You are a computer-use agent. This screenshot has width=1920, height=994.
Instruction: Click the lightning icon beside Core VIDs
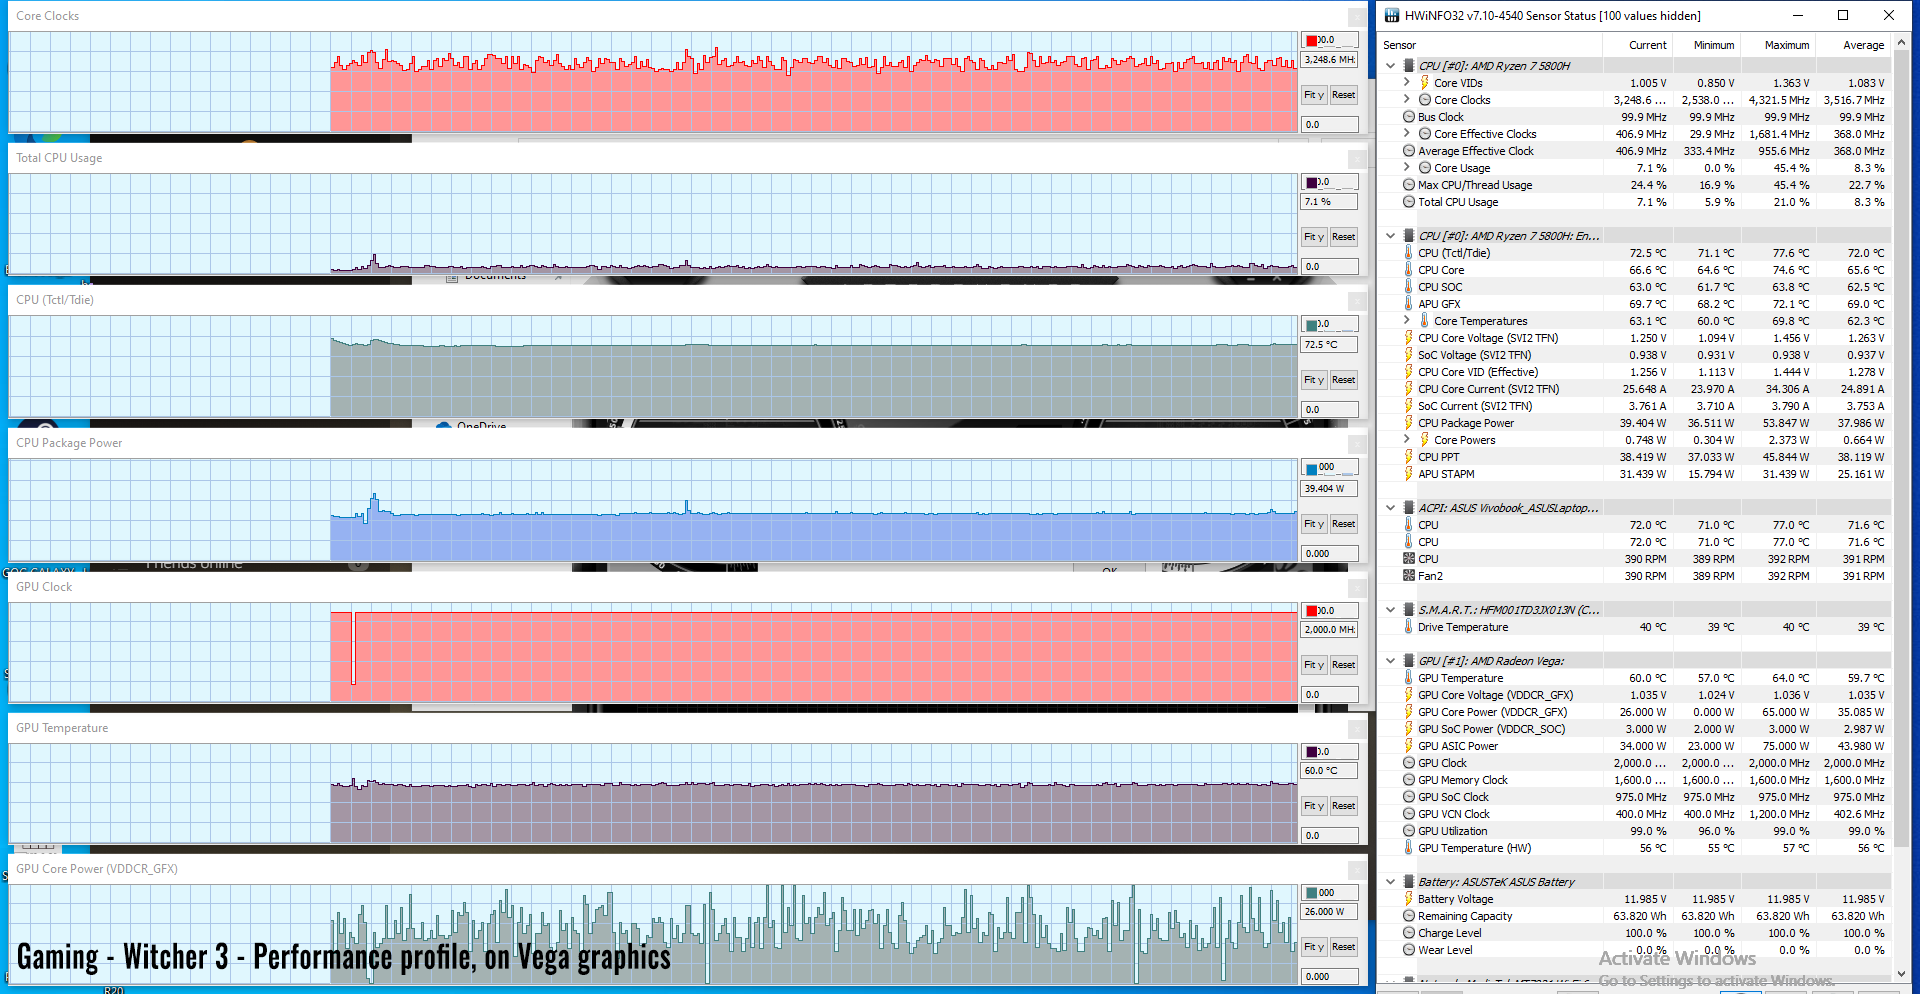[x=1424, y=83]
